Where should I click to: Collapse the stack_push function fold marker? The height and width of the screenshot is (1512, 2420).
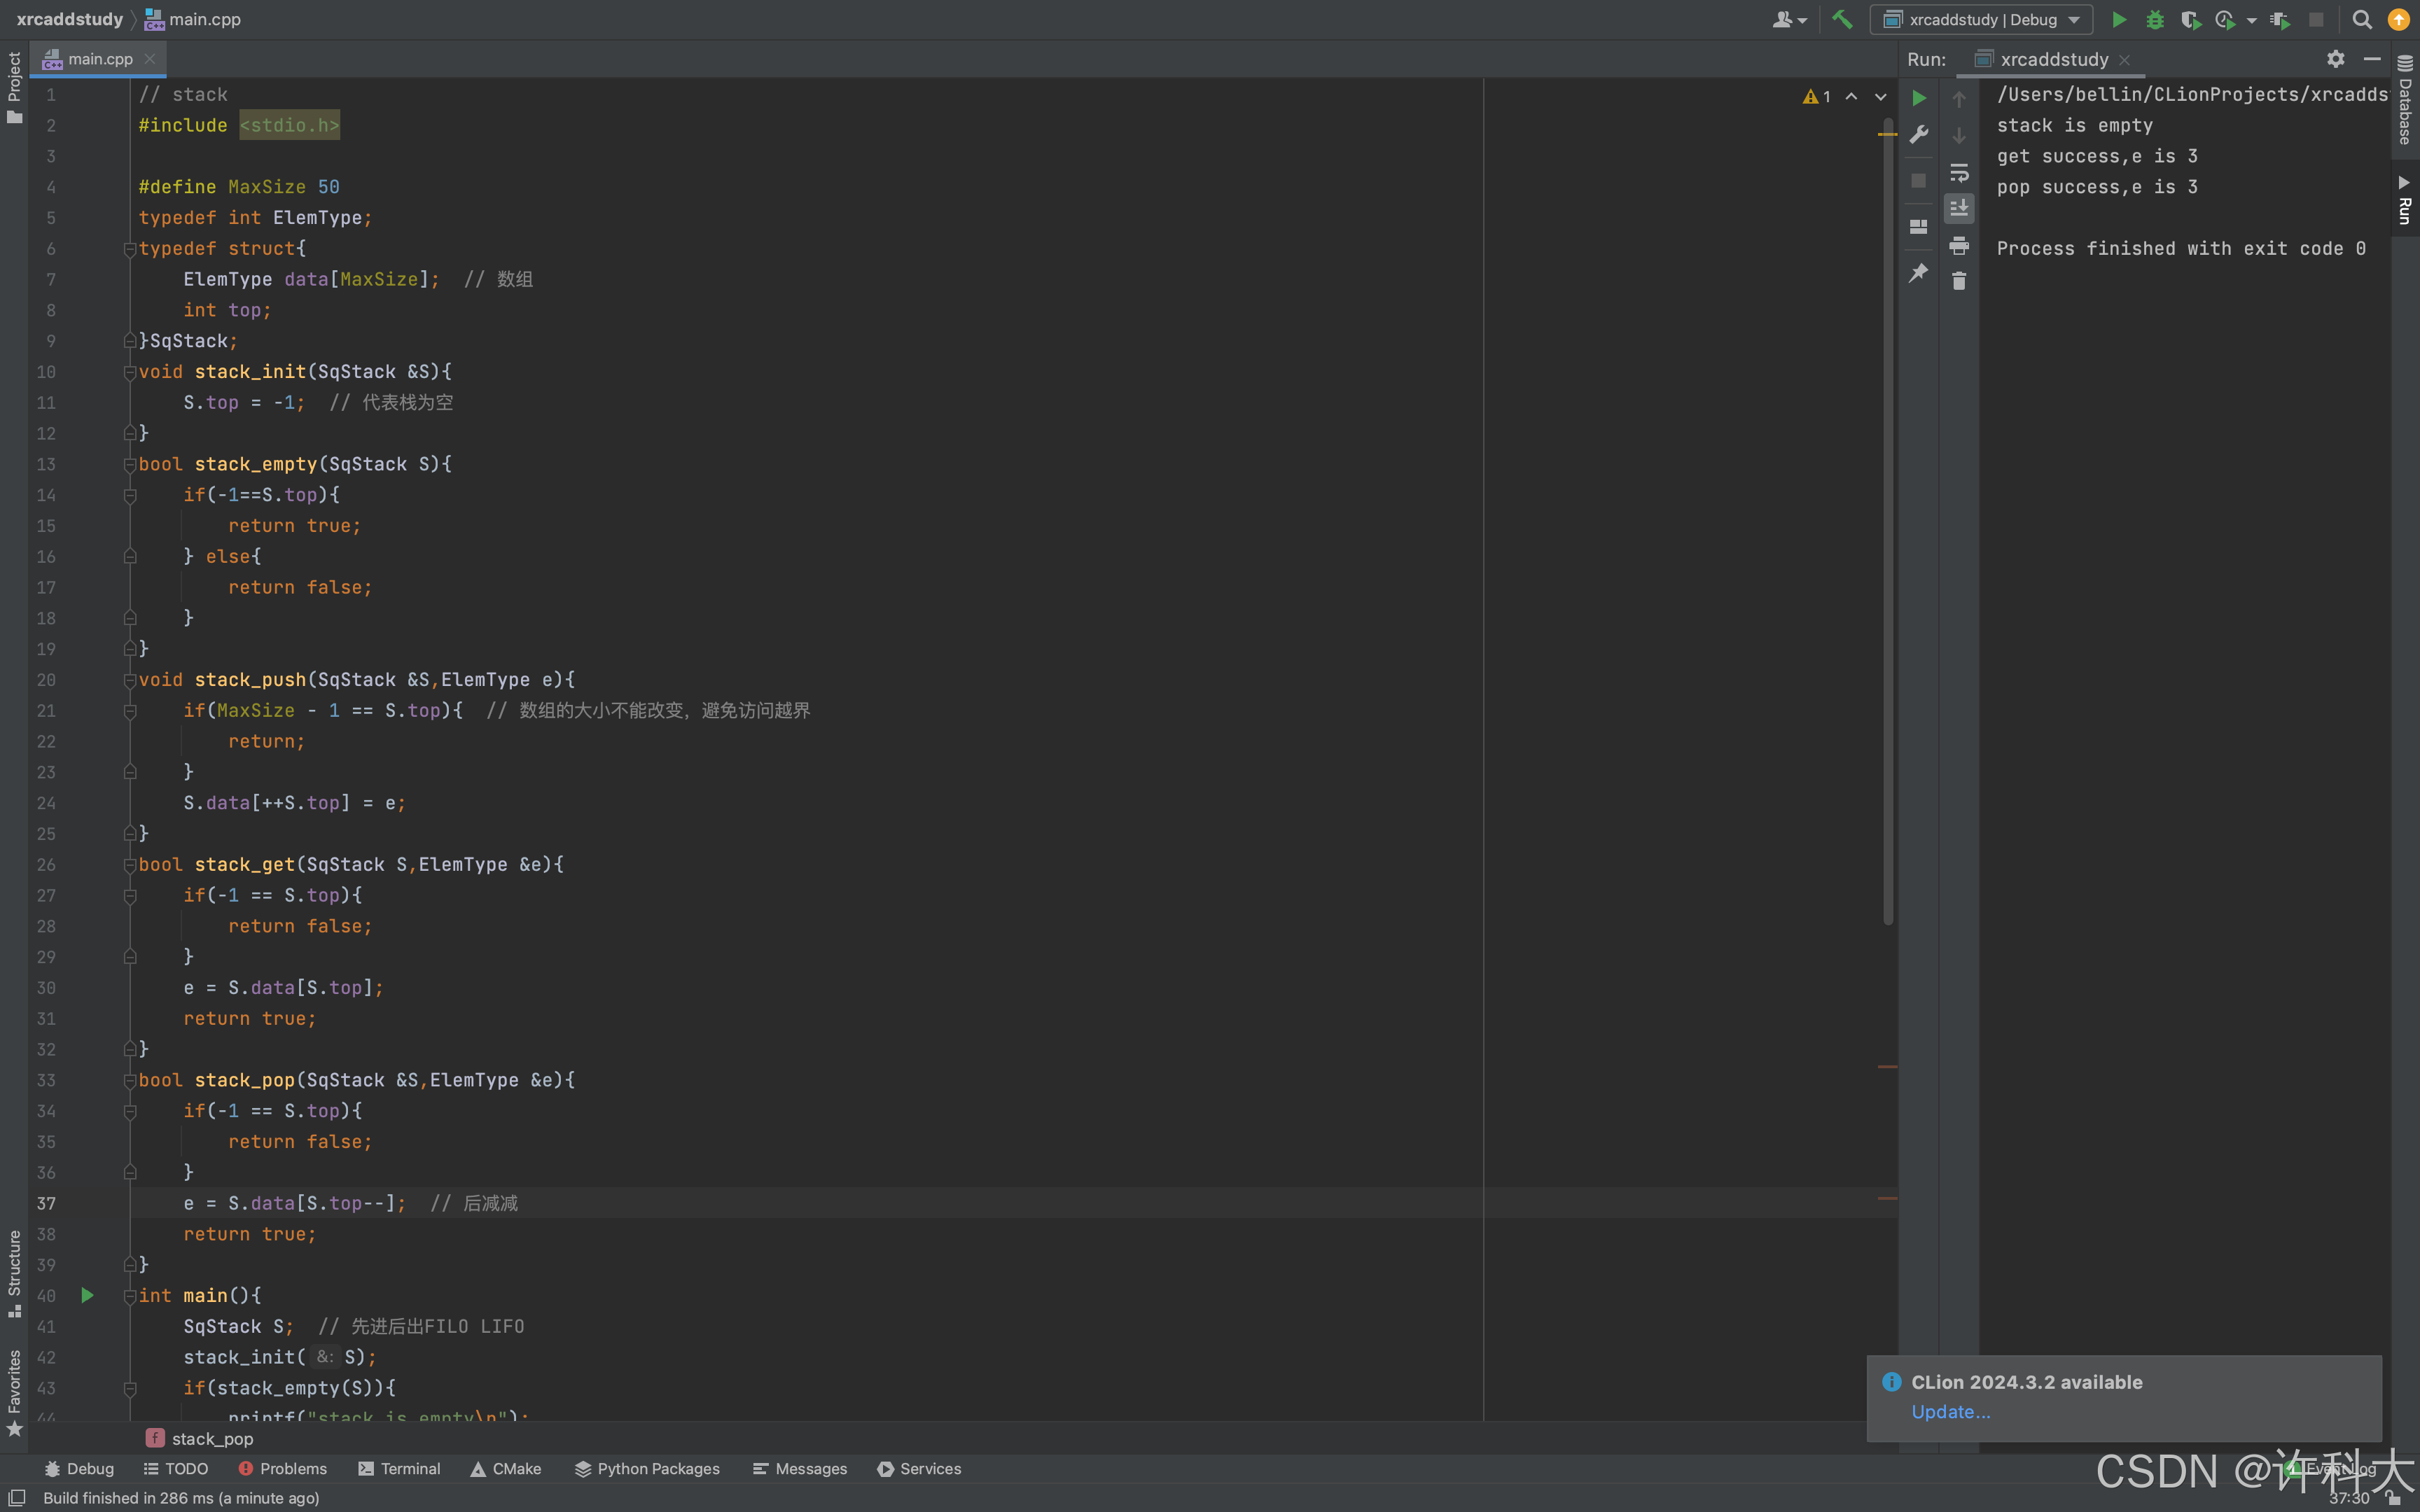(130, 680)
